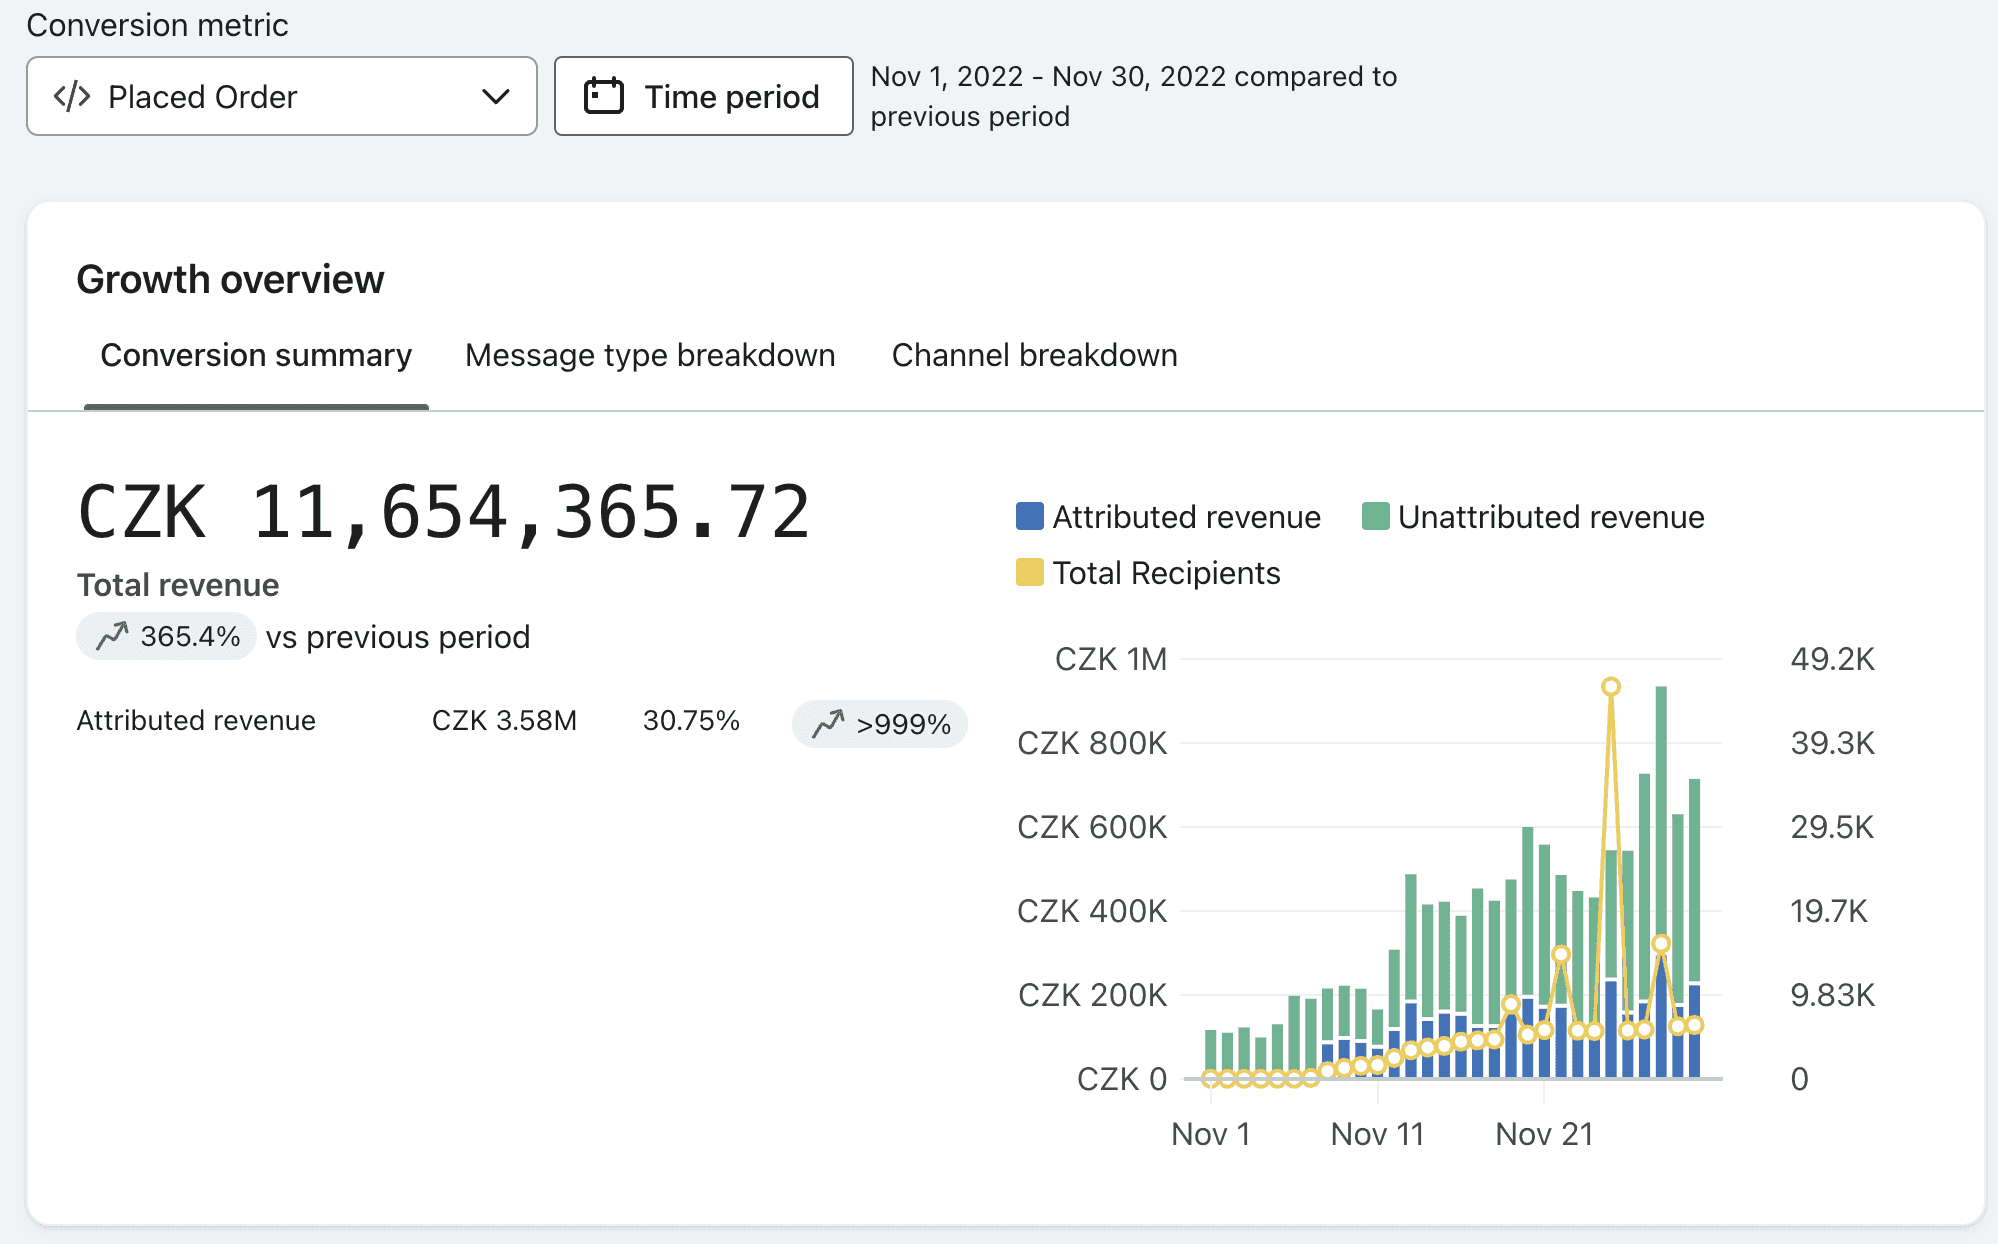This screenshot has width=1998, height=1244.
Task: Click the highest yellow recipients peak point
Action: pos(1611,686)
